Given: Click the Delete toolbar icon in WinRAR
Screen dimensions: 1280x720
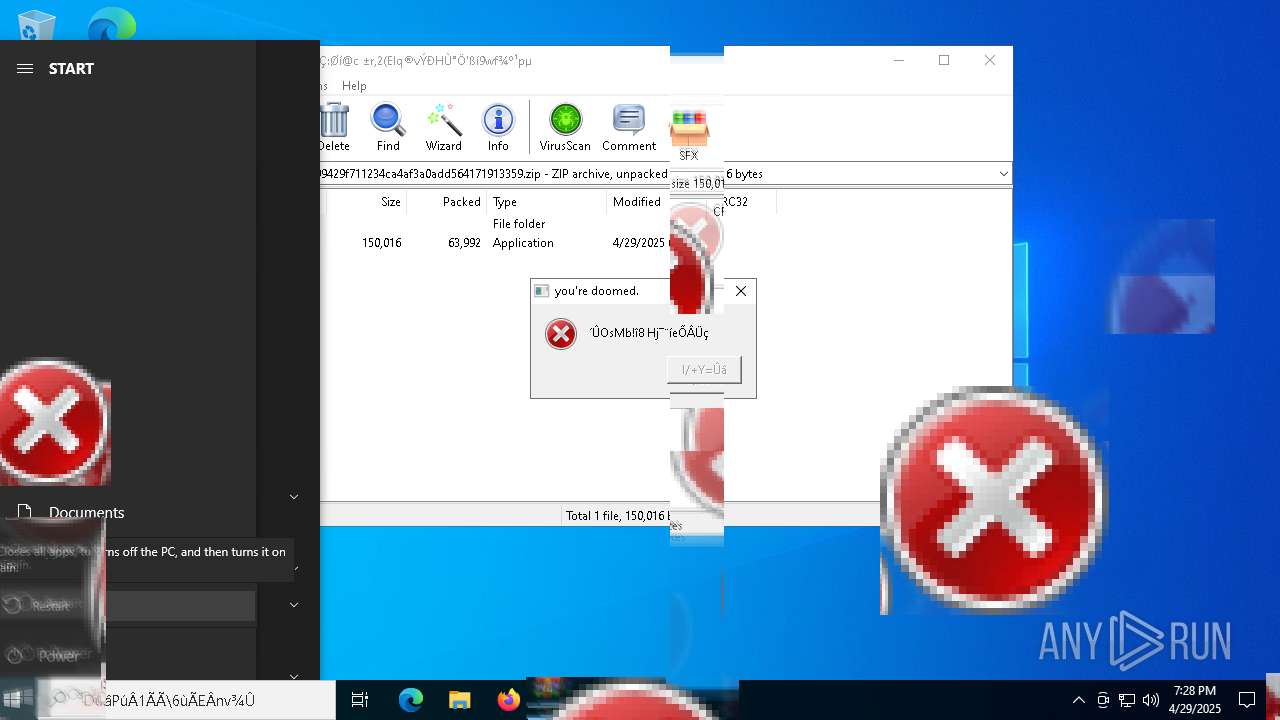Looking at the screenshot, I should point(333,128).
